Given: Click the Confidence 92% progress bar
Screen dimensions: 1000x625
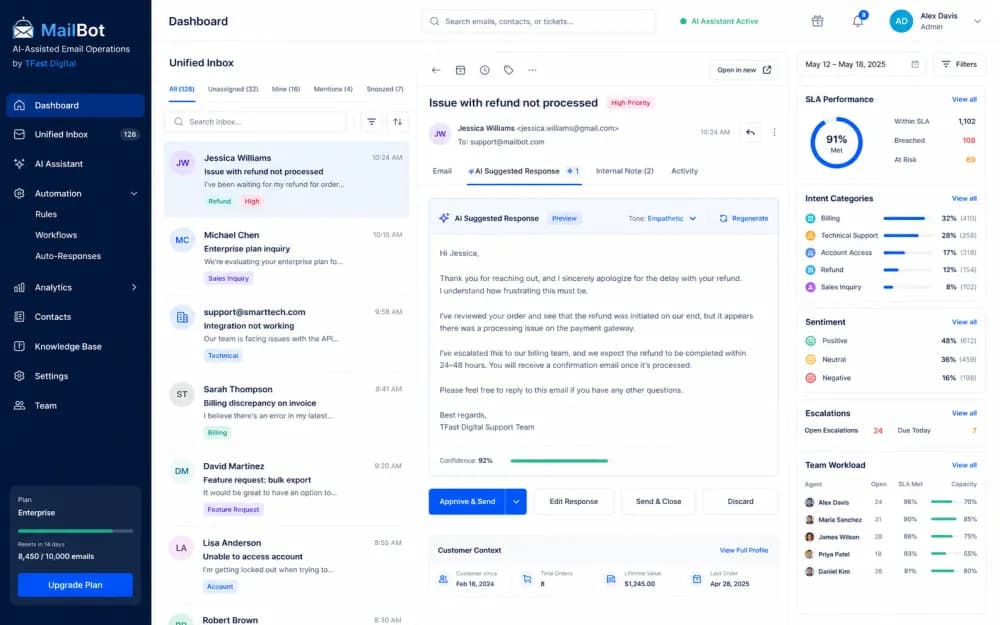Looking at the screenshot, I should click(x=559, y=460).
